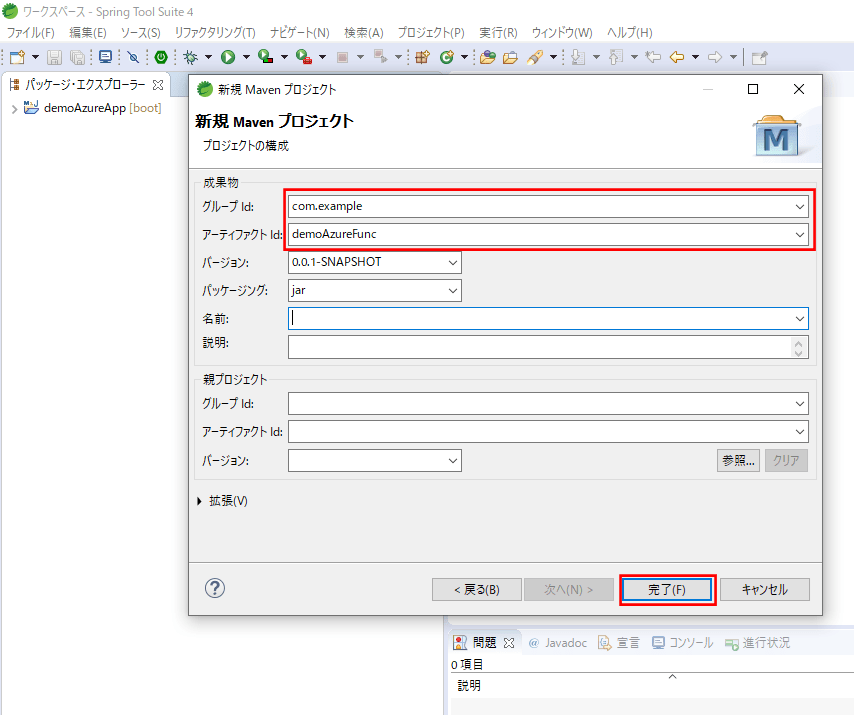Image resolution: width=854 pixels, height=715 pixels.
Task: Click the help question mark icon
Action: [215, 589]
